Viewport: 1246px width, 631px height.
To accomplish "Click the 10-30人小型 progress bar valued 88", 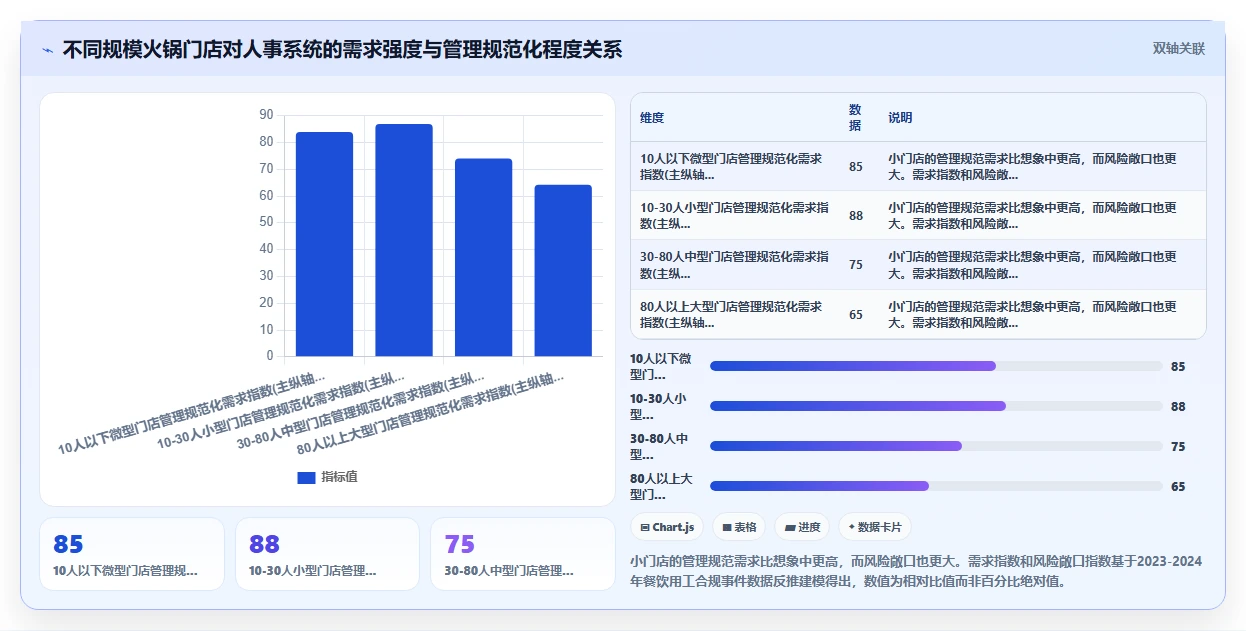I will [936, 406].
